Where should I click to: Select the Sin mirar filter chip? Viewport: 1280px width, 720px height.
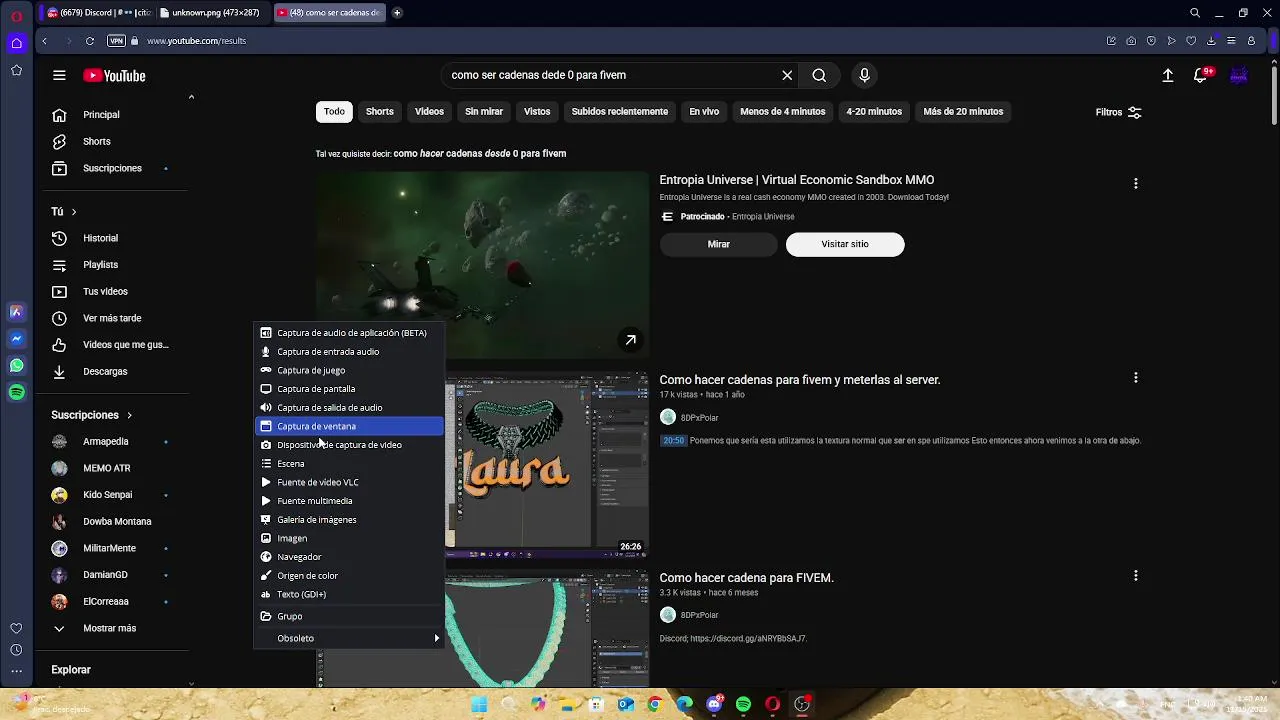(484, 112)
